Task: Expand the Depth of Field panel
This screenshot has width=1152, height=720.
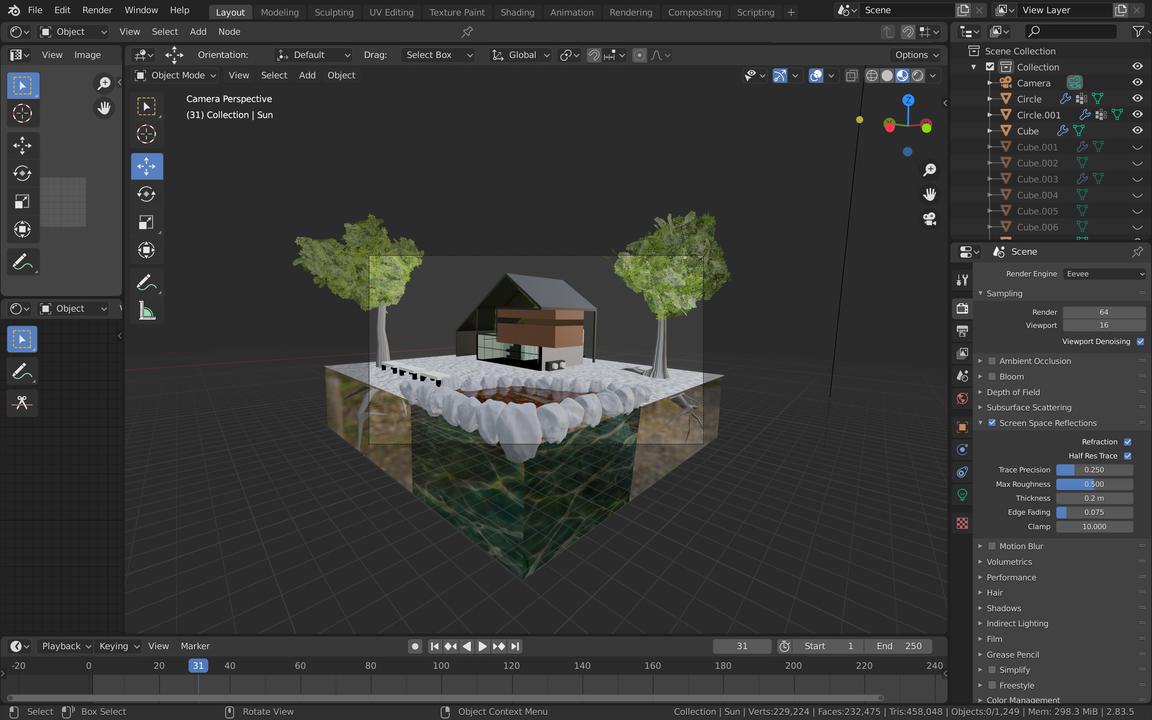Action: click(1013, 392)
